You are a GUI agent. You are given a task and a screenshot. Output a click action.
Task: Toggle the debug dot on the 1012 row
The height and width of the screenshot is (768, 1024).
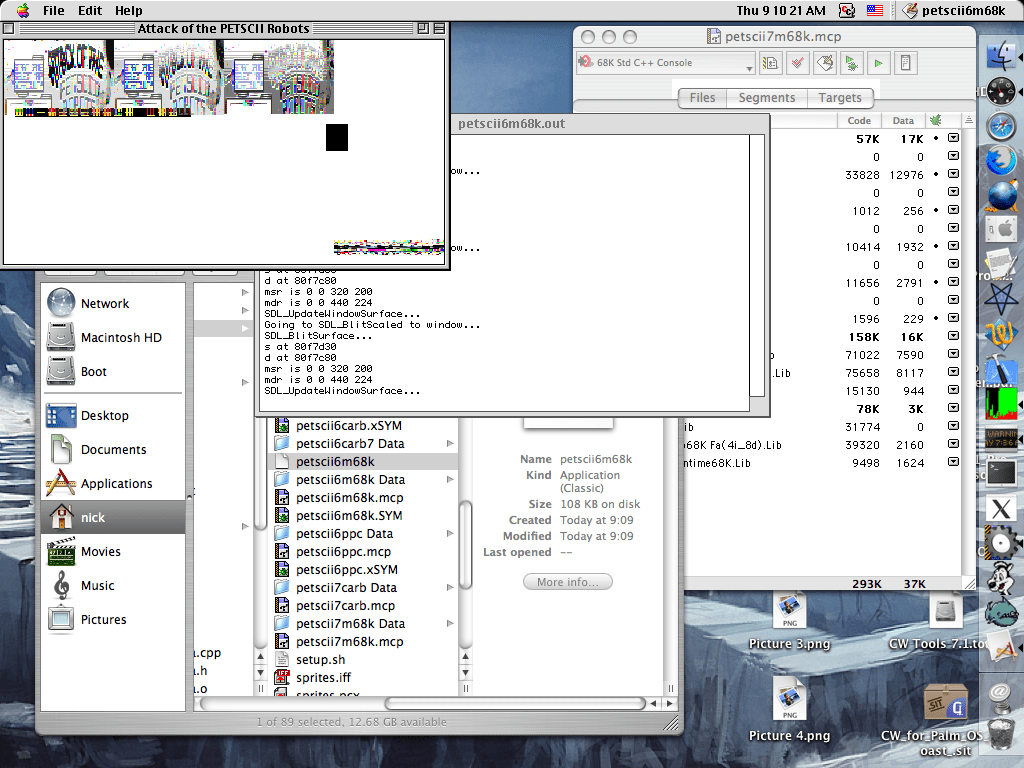coord(936,210)
